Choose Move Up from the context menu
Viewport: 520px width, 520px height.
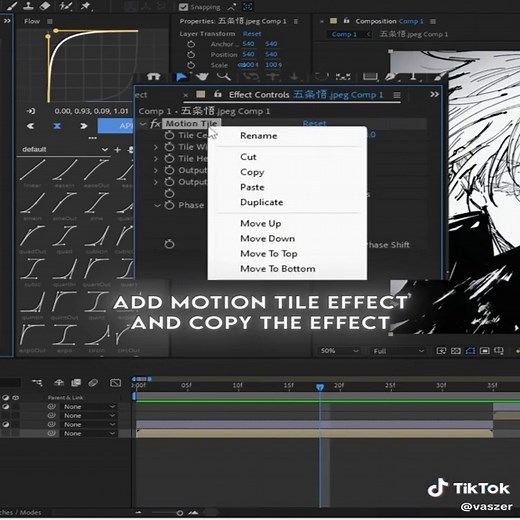click(x=261, y=223)
